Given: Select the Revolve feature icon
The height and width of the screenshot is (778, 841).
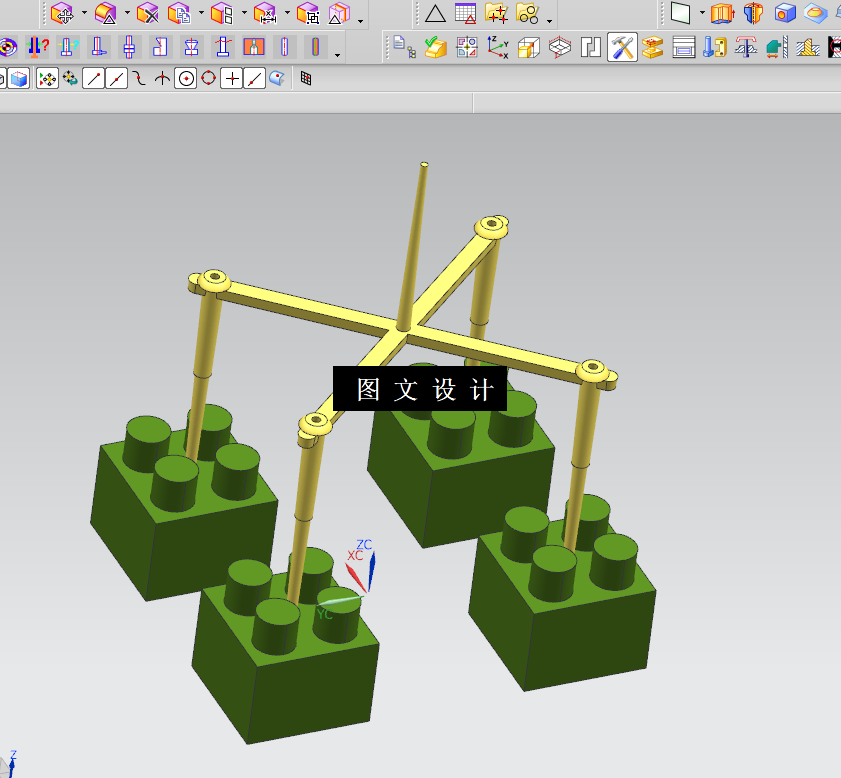Looking at the screenshot, I should click(754, 13).
